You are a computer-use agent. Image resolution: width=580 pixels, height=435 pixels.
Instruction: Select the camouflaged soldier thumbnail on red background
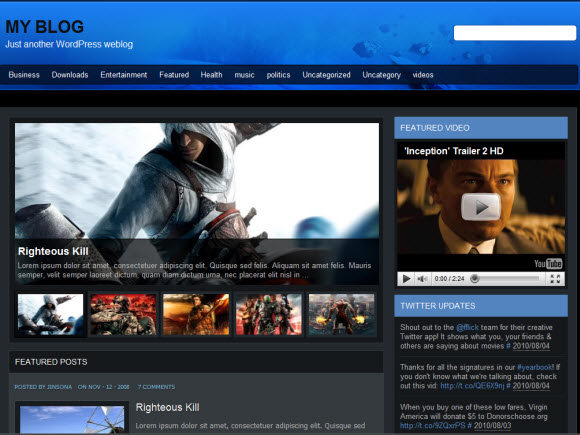pyautogui.click(x=123, y=314)
